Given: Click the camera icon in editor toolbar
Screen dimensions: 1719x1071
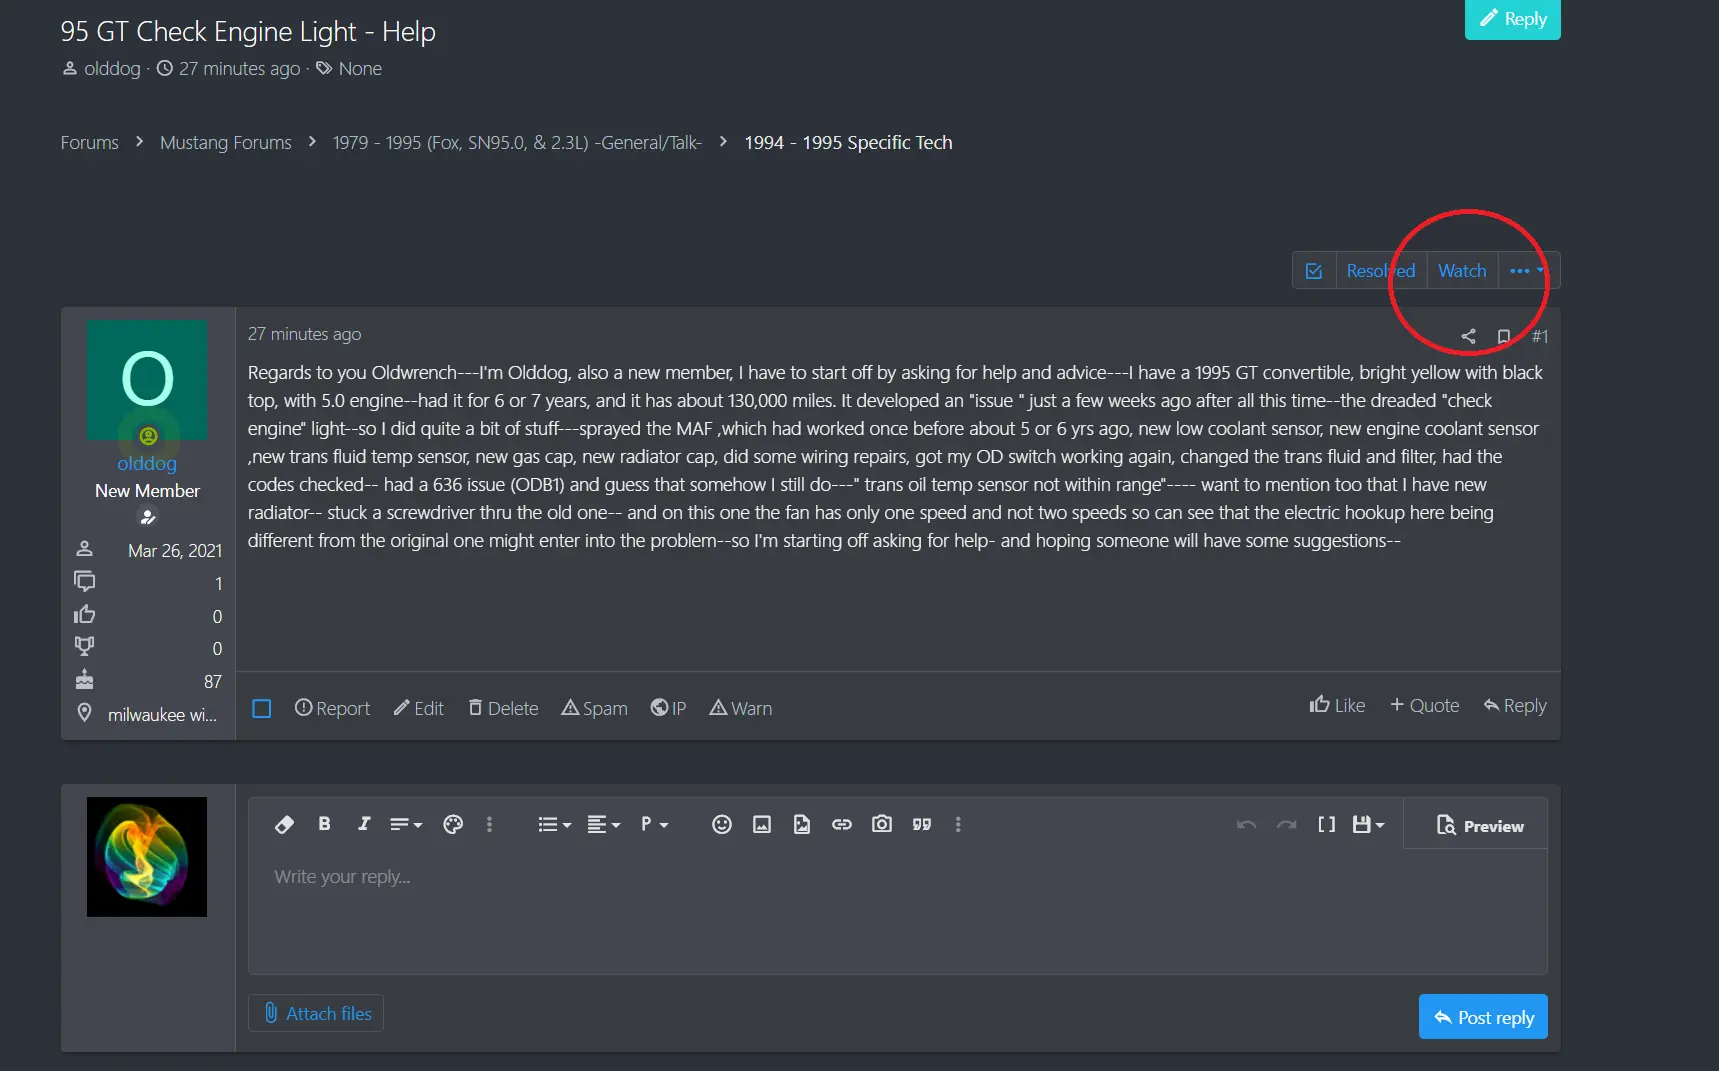Looking at the screenshot, I should click(x=882, y=824).
